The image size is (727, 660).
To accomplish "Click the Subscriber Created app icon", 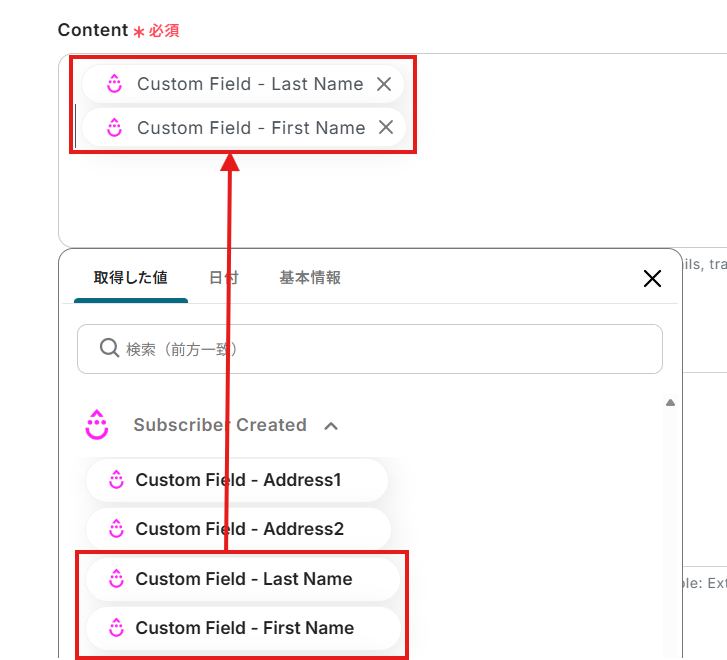I will (x=97, y=425).
